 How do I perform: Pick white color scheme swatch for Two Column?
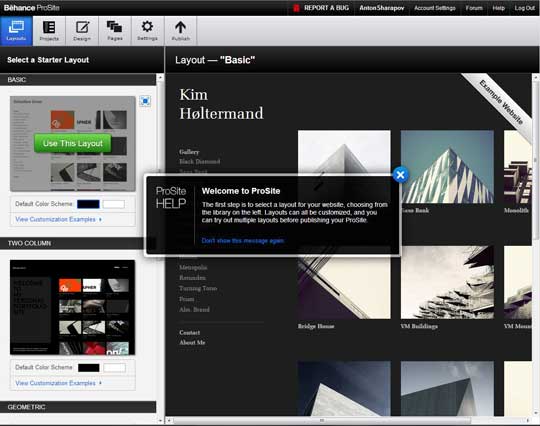pos(114,367)
